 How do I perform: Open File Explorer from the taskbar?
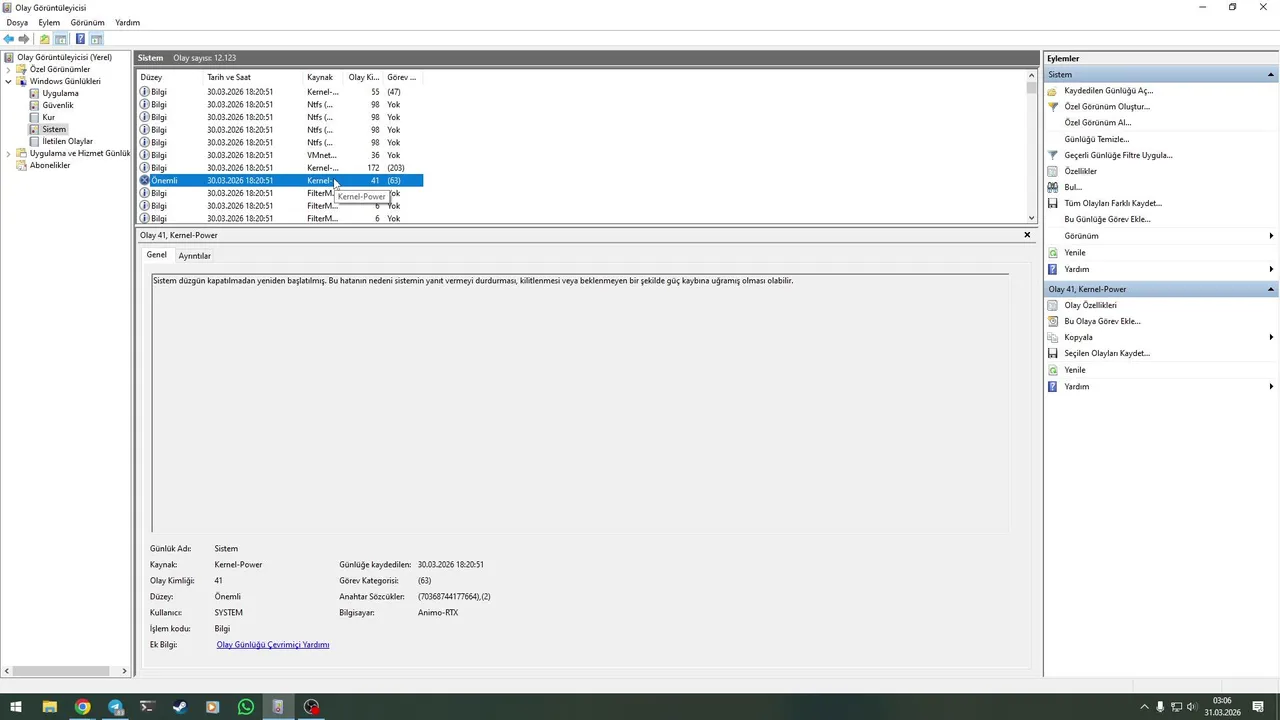[49, 707]
